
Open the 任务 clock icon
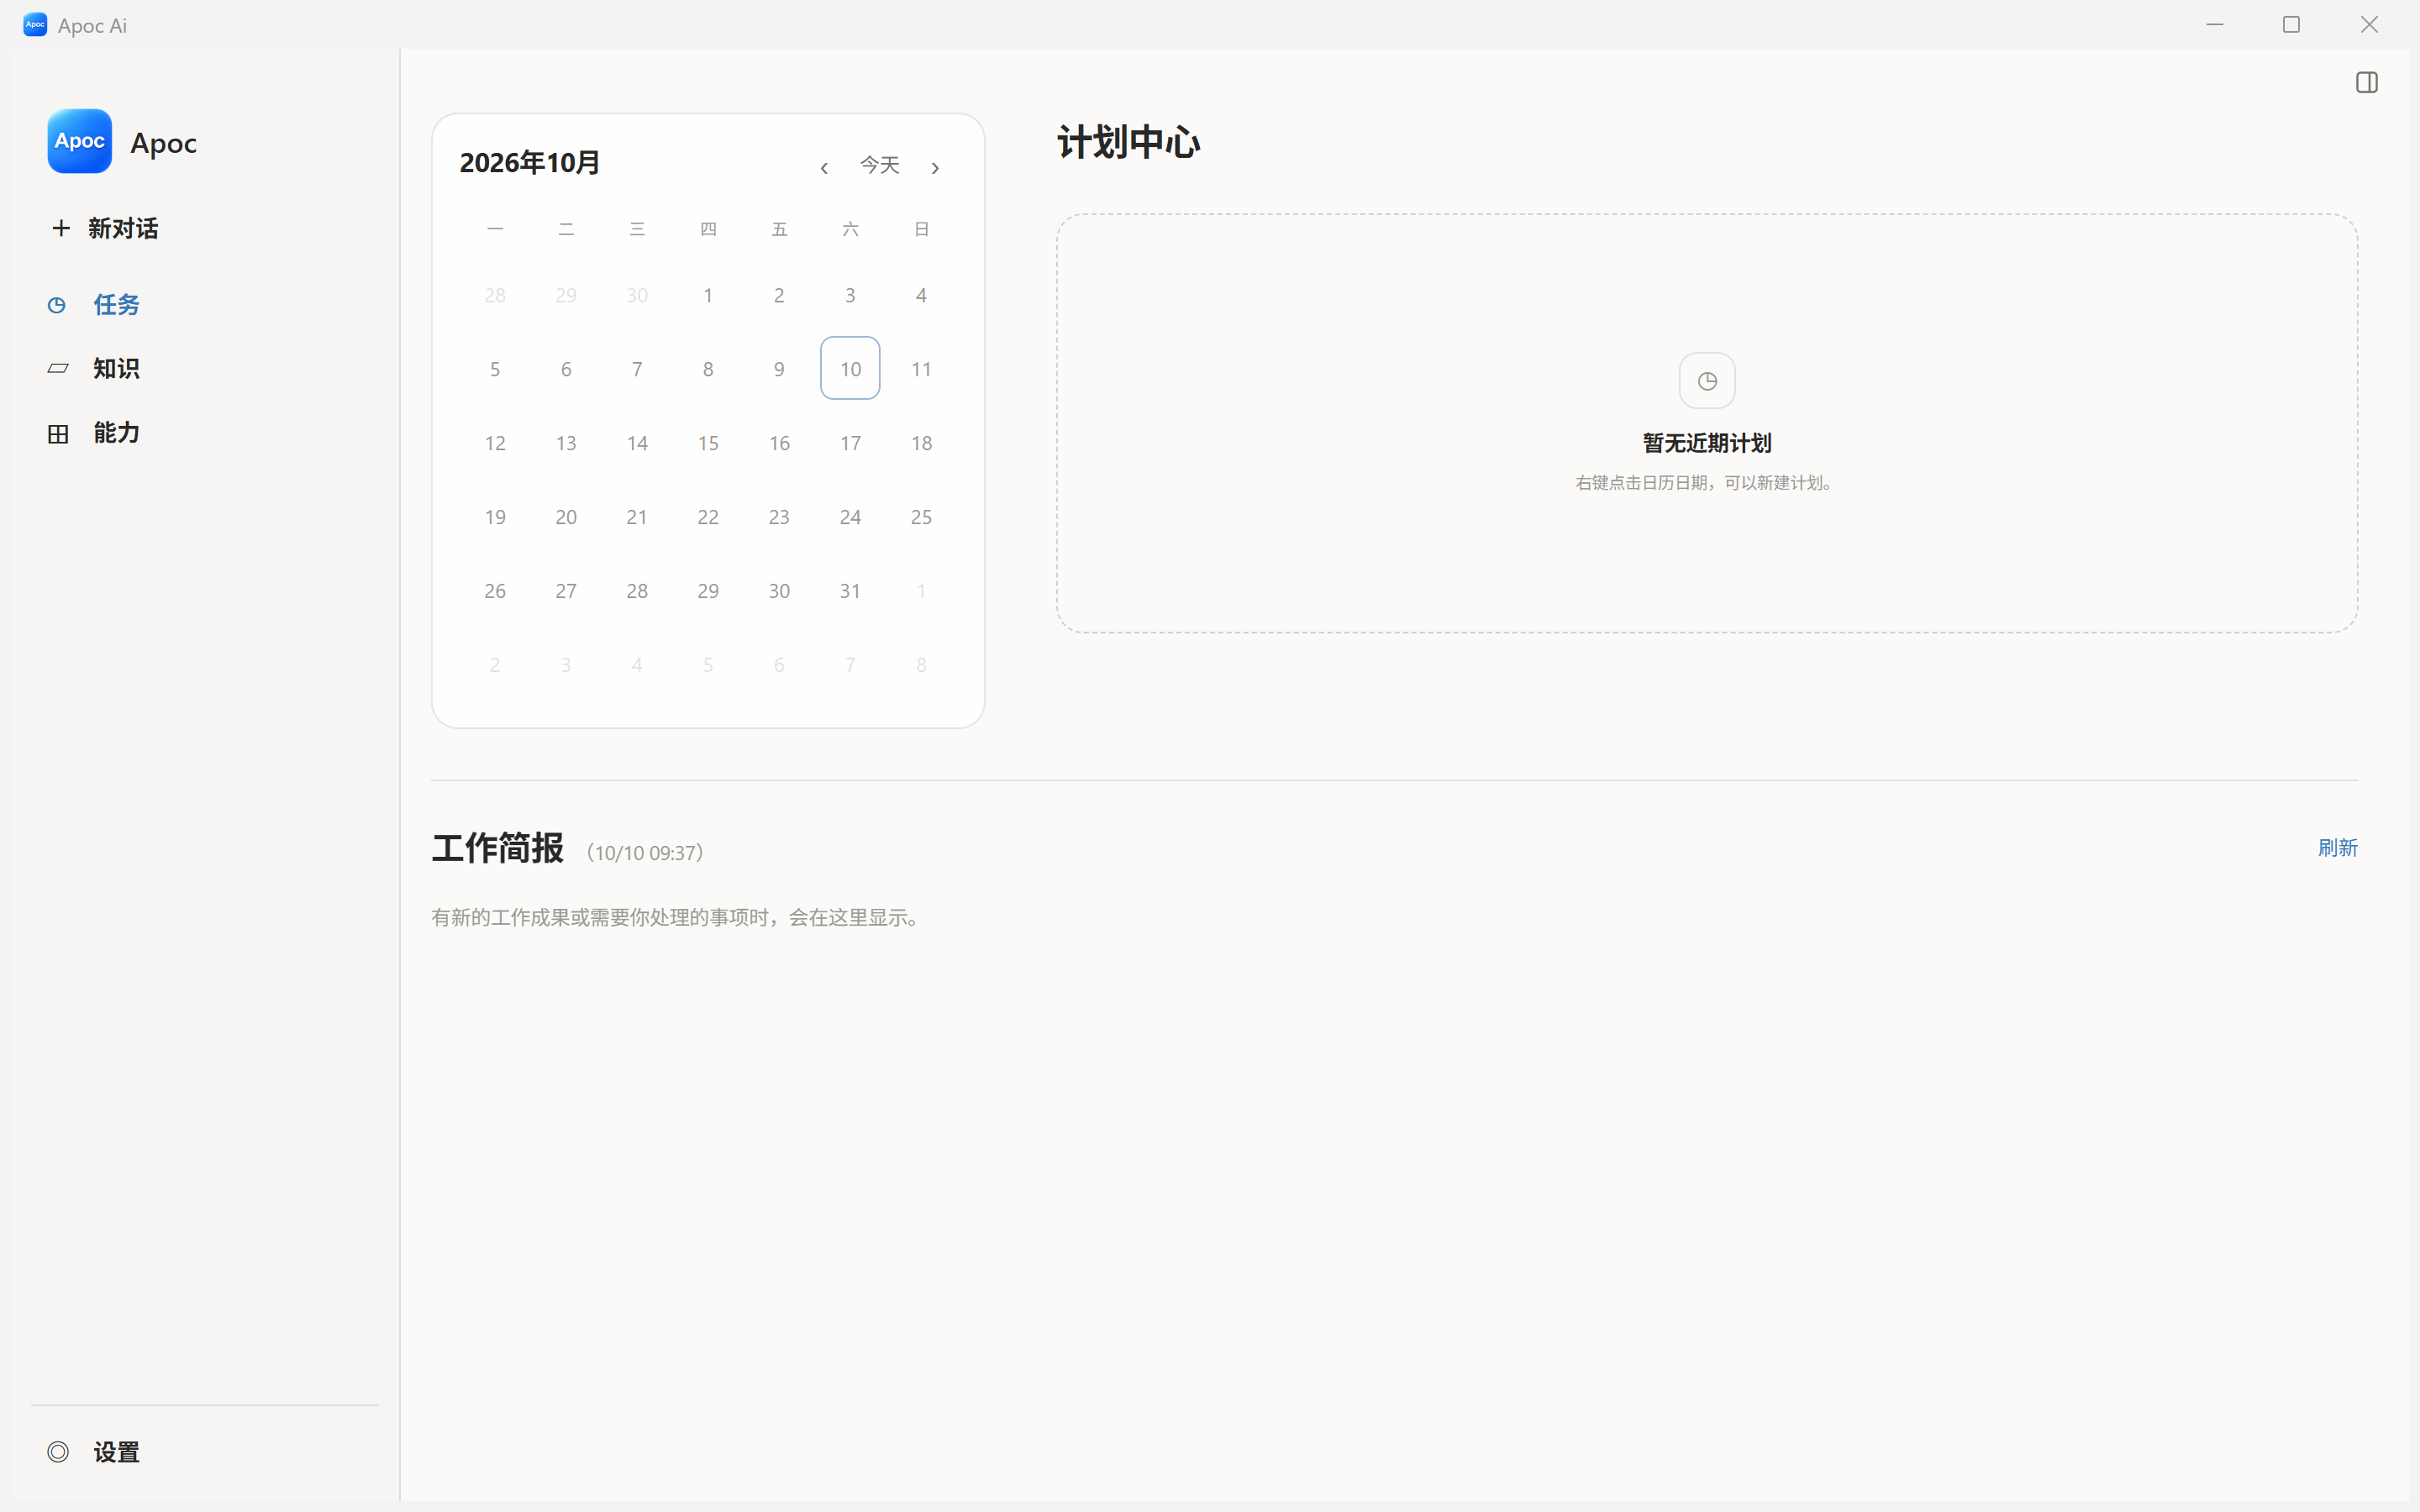pyautogui.click(x=57, y=305)
